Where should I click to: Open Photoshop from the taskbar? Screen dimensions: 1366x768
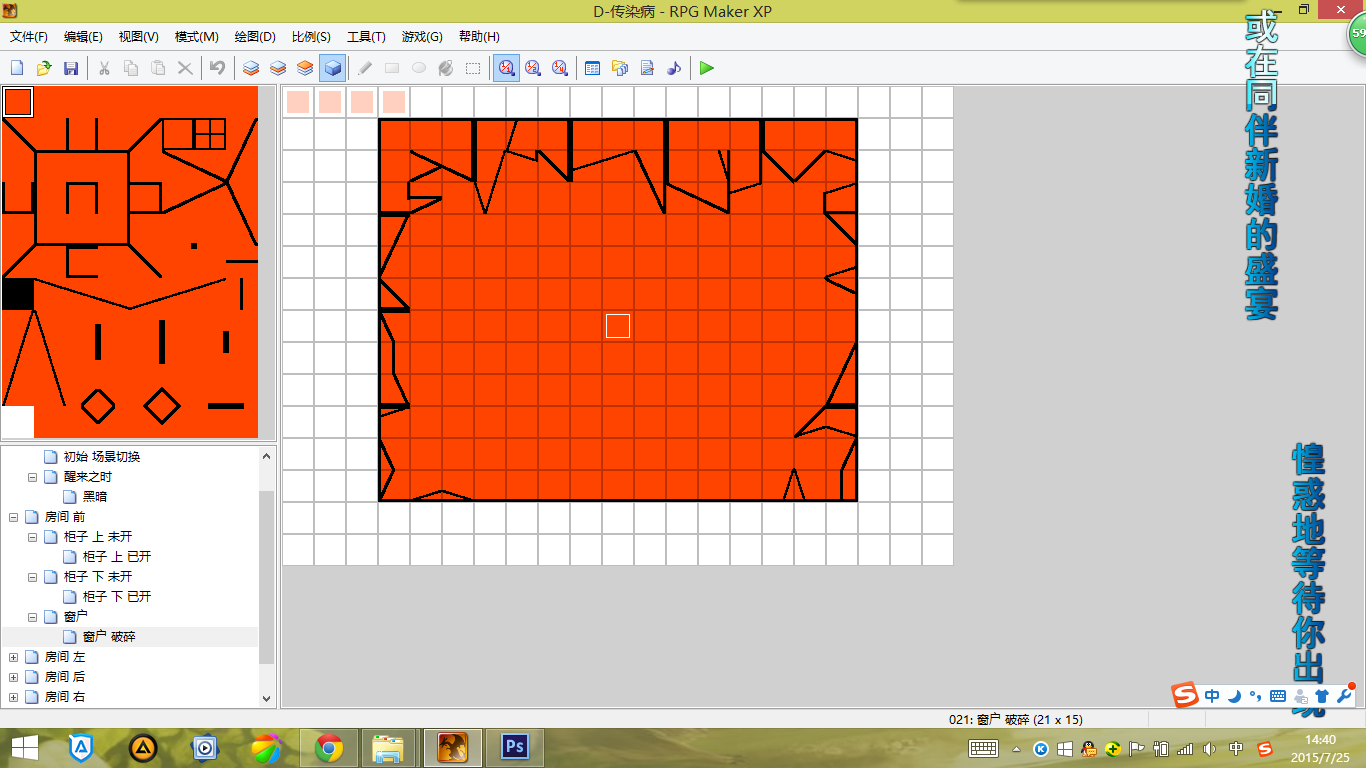[x=515, y=747]
